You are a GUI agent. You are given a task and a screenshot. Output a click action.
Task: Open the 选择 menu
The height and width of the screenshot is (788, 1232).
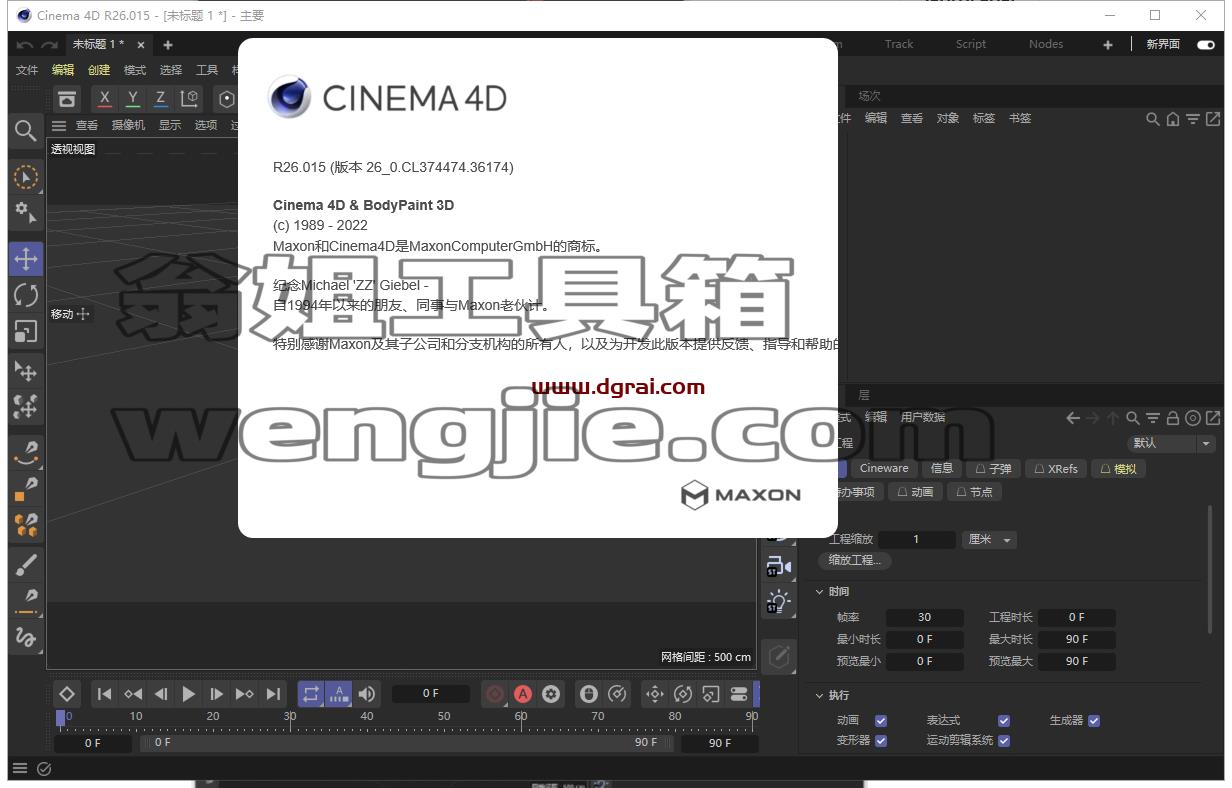point(171,70)
